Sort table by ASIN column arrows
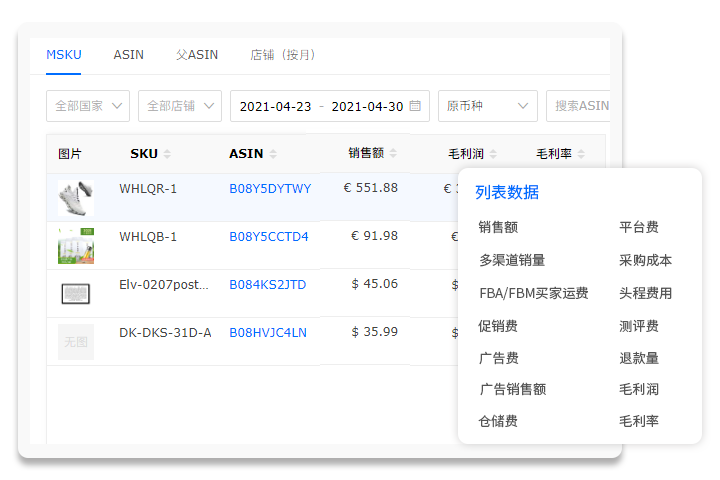Viewport: 720px width, 480px height. tap(273, 154)
